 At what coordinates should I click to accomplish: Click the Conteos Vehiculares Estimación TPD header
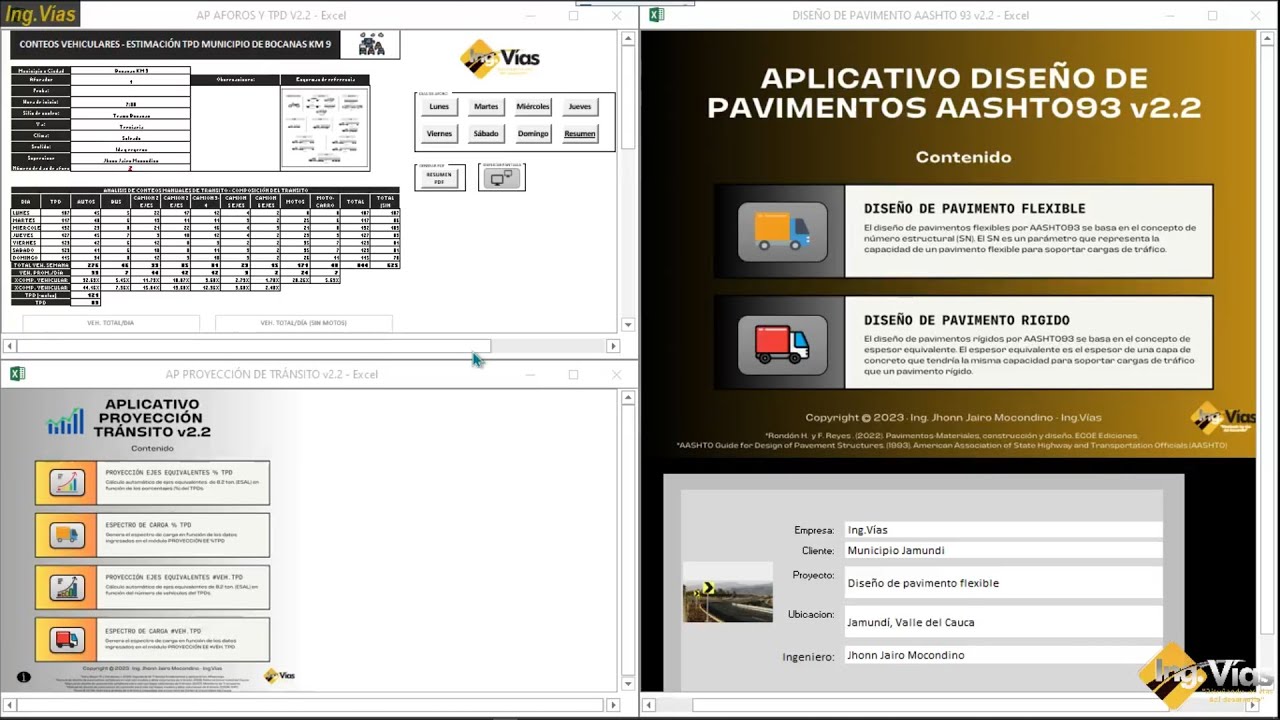click(175, 44)
